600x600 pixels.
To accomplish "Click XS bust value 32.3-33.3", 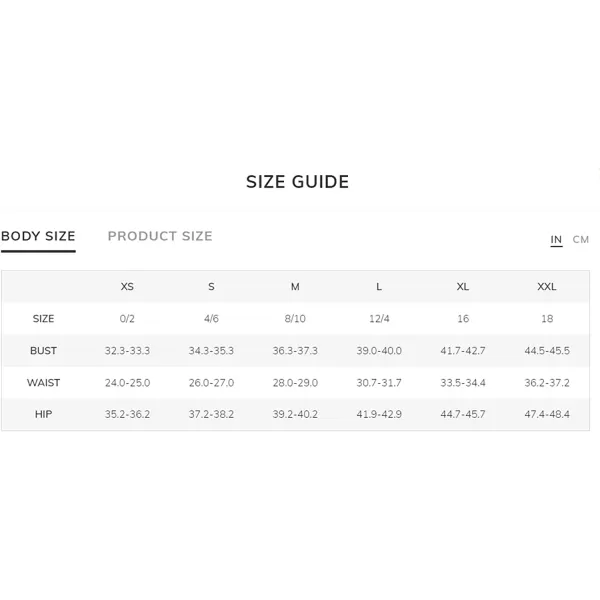I will (127, 351).
